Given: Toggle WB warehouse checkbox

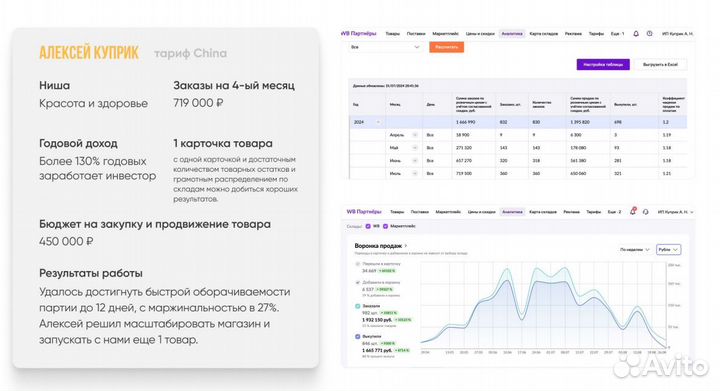Looking at the screenshot, I should 368,226.
